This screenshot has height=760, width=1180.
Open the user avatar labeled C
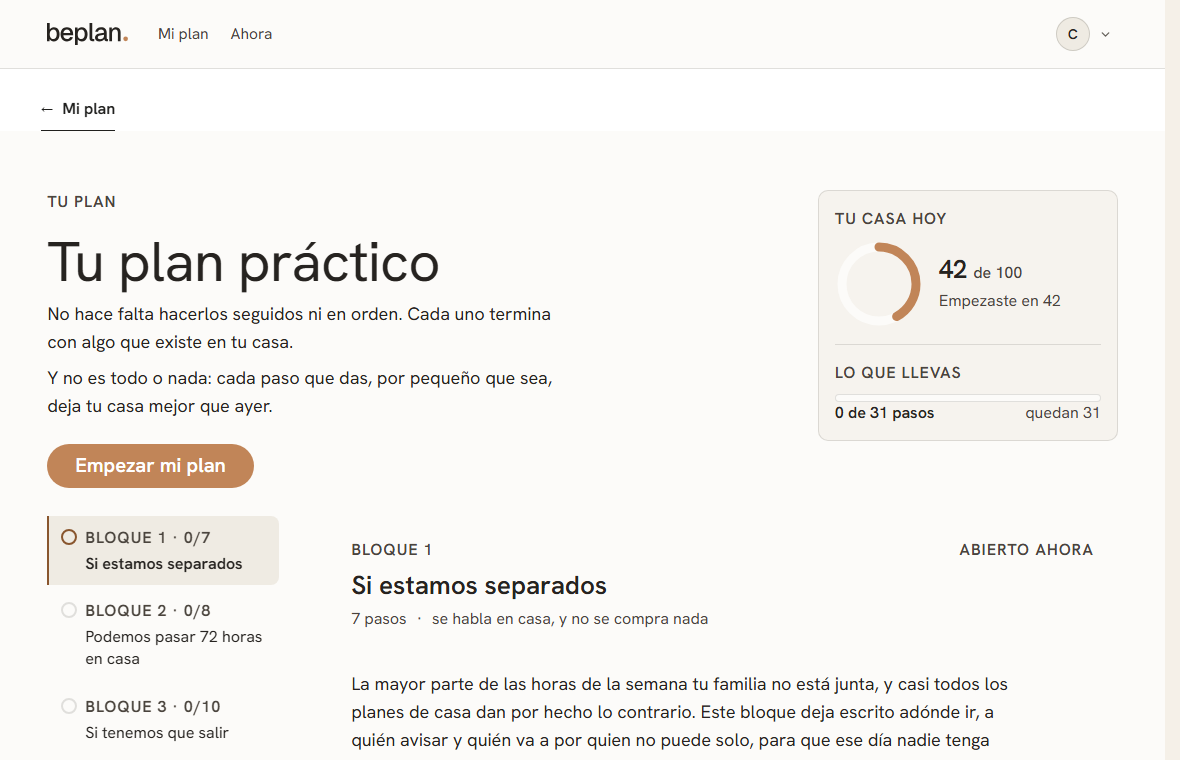[1072, 34]
